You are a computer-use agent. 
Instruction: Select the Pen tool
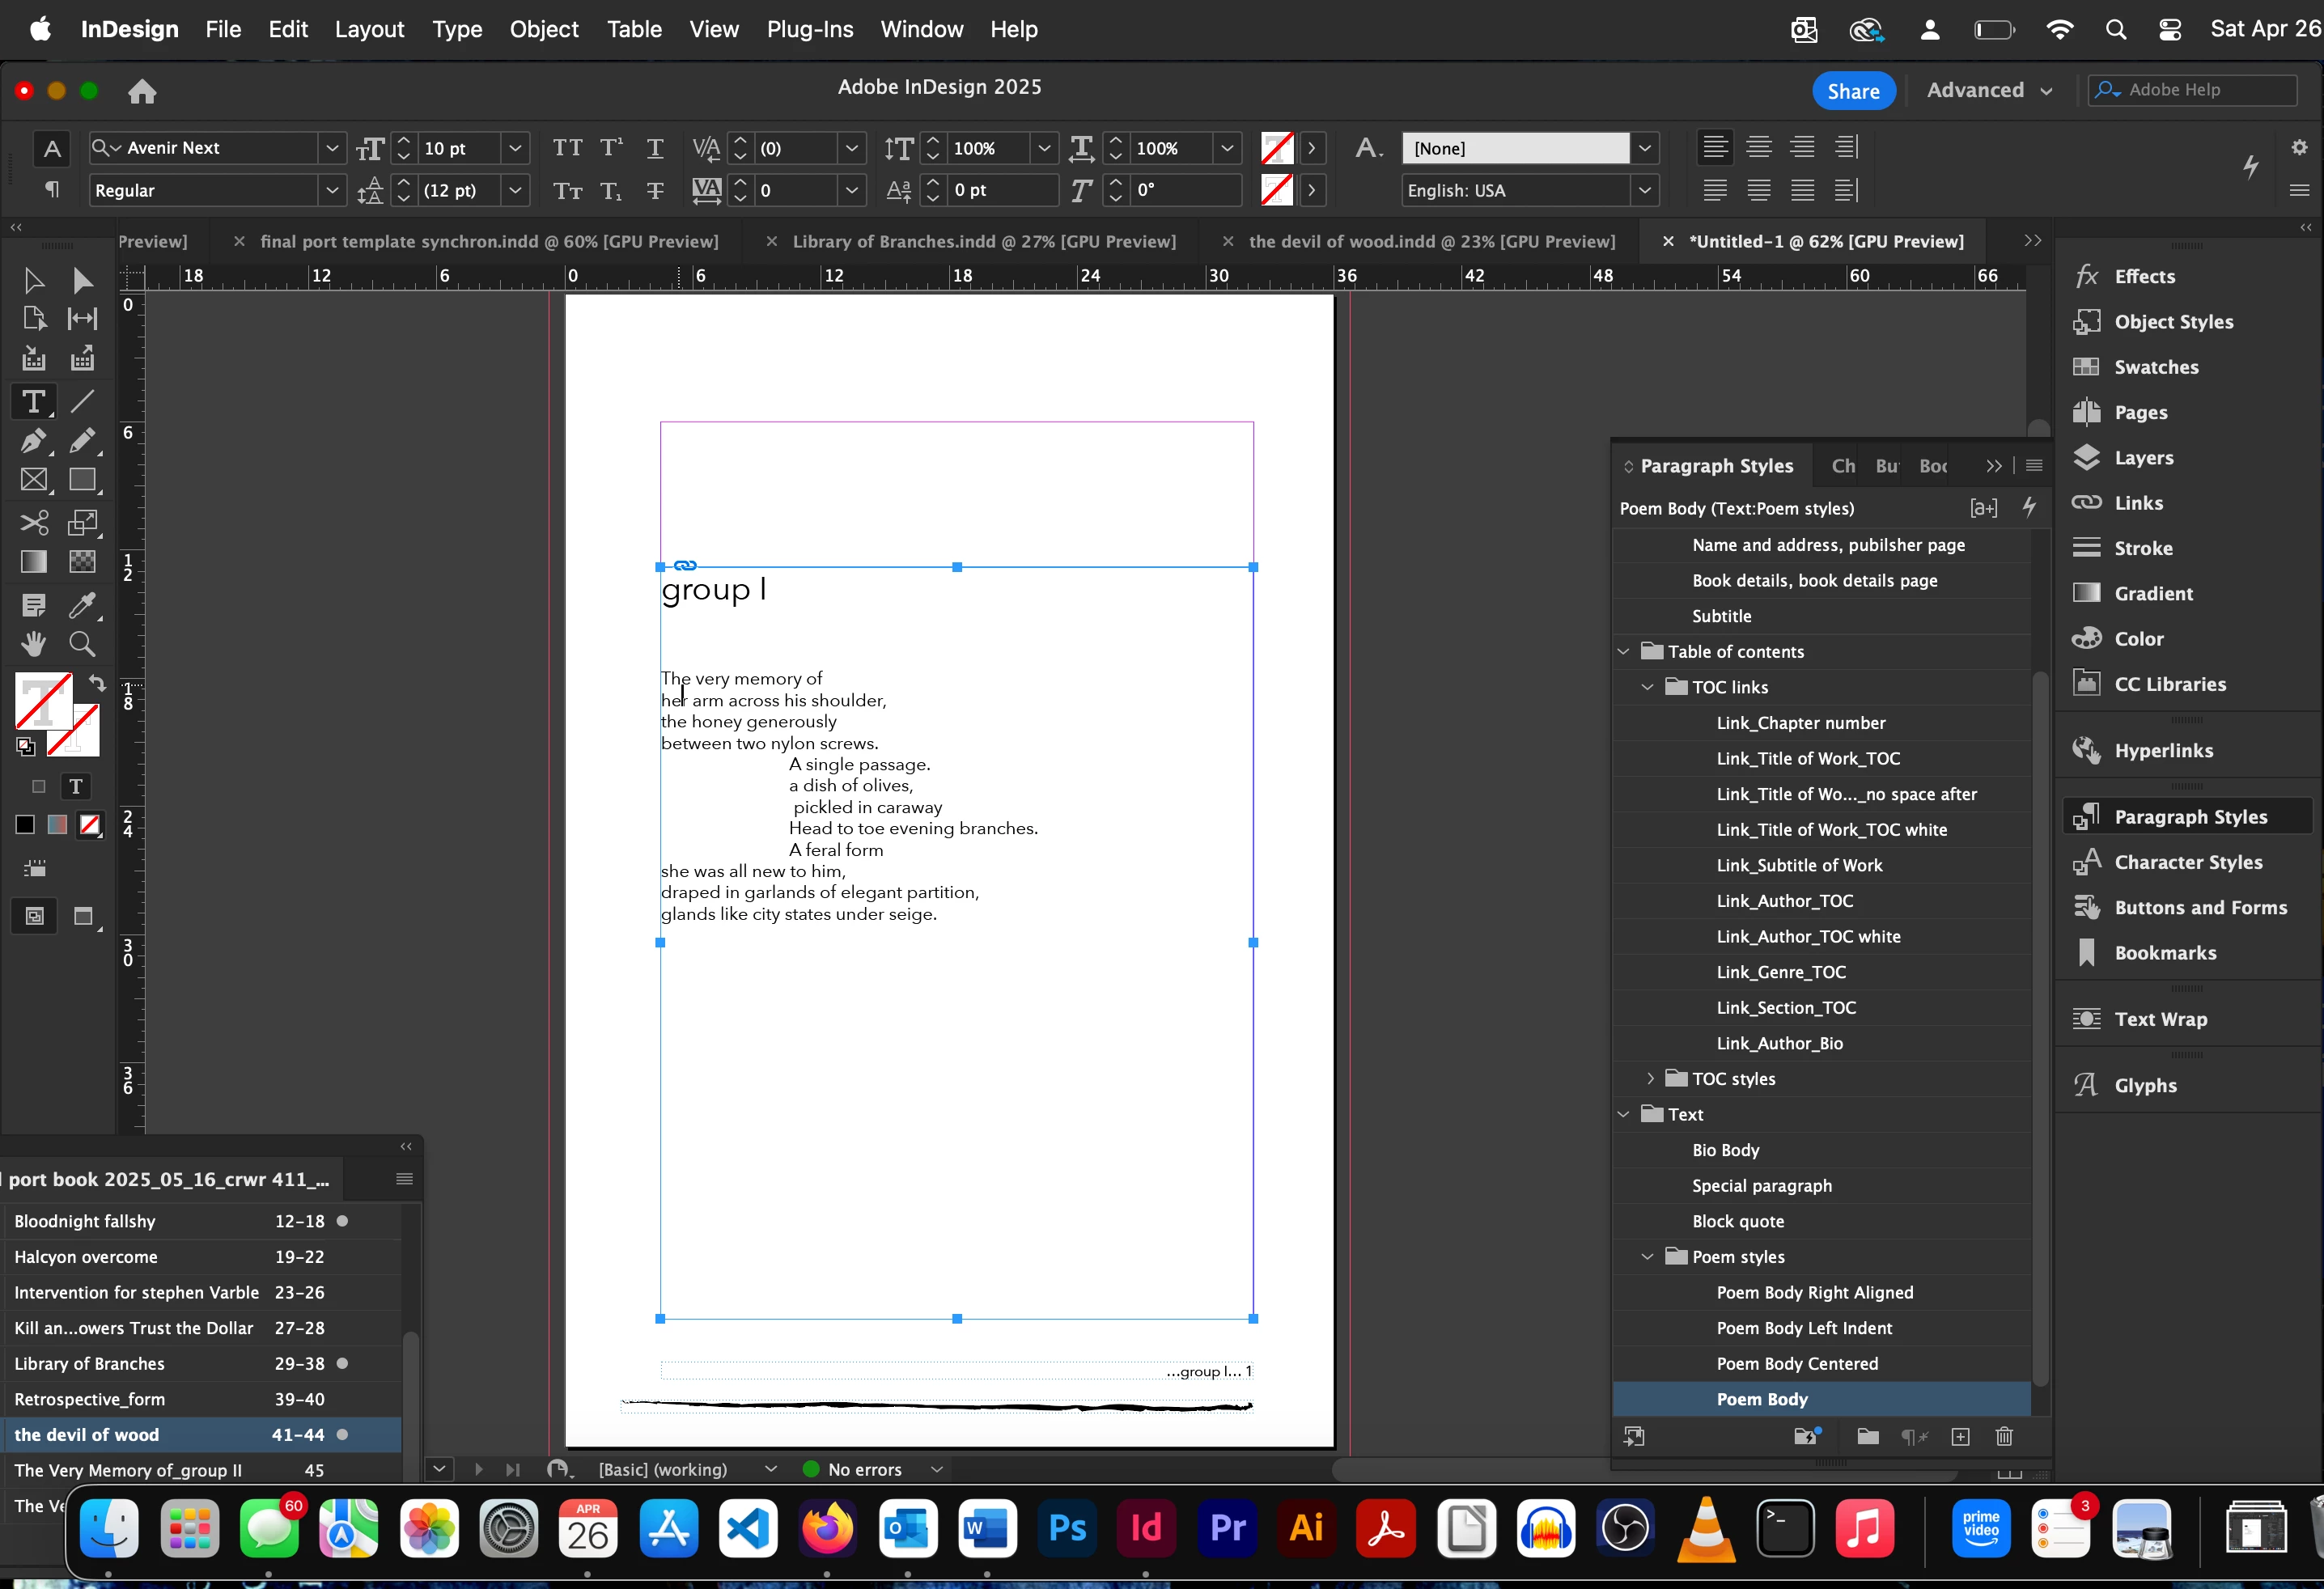[x=33, y=441]
